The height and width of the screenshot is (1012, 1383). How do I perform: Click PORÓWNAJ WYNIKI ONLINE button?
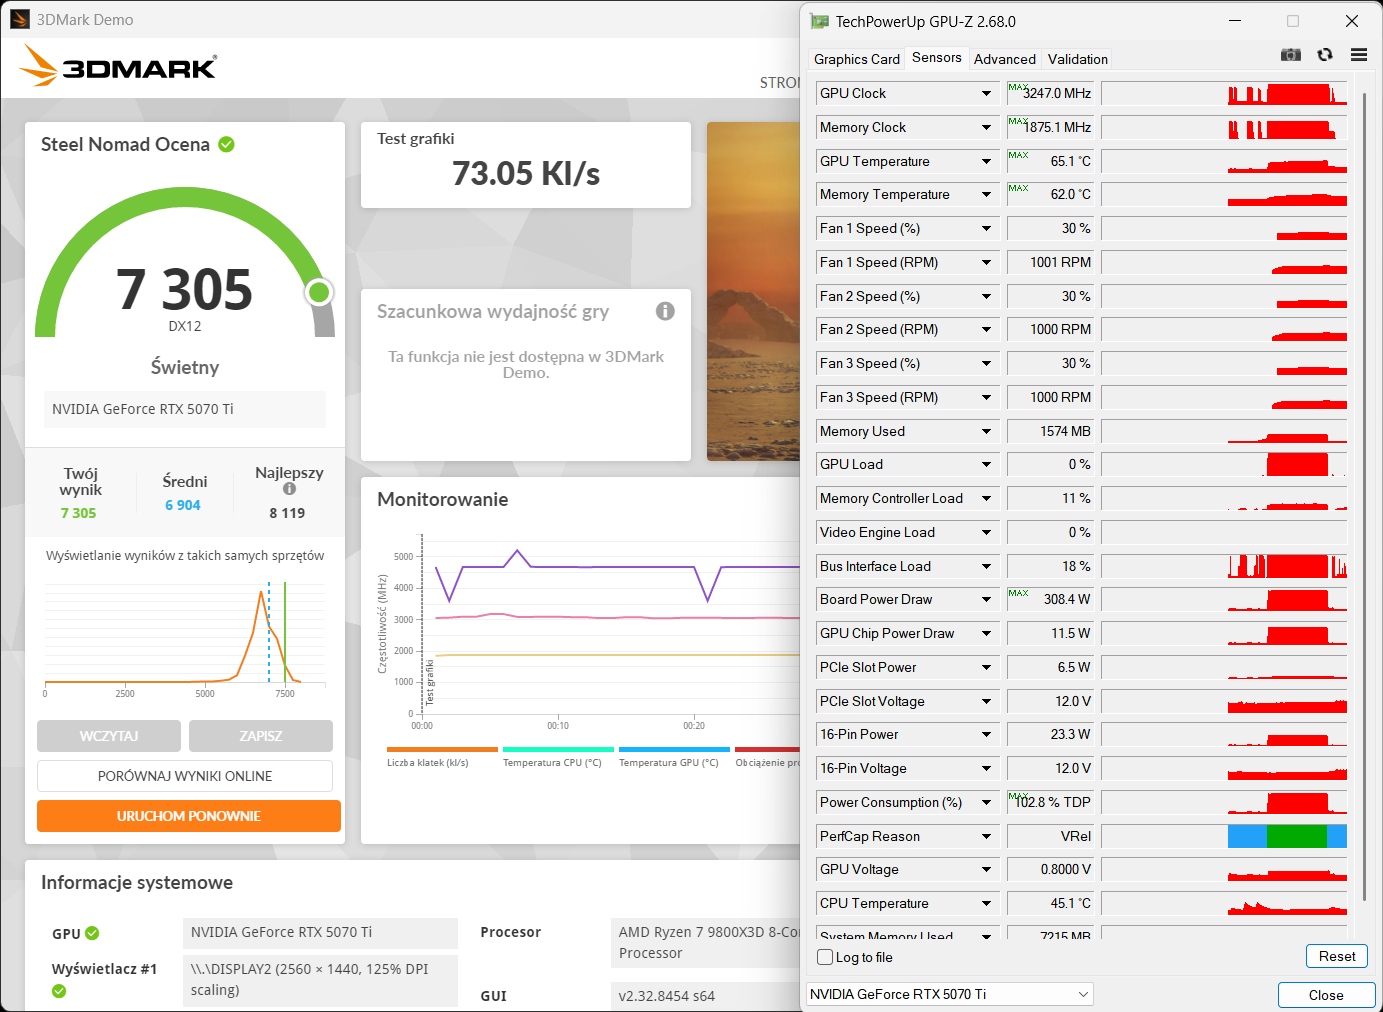[185, 776]
